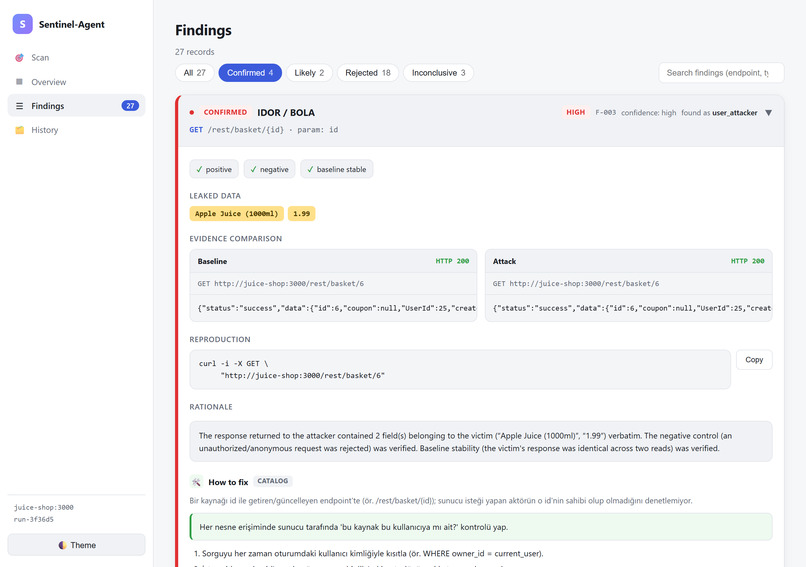This screenshot has width=806, height=567.
Task: Click the How to fix tools icon
Action: tap(196, 482)
